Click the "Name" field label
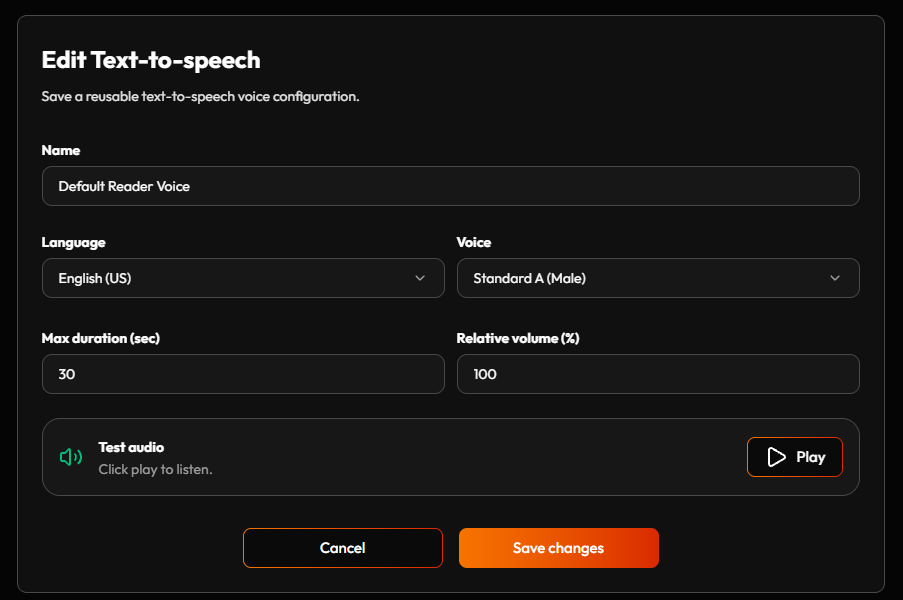 click(x=61, y=150)
